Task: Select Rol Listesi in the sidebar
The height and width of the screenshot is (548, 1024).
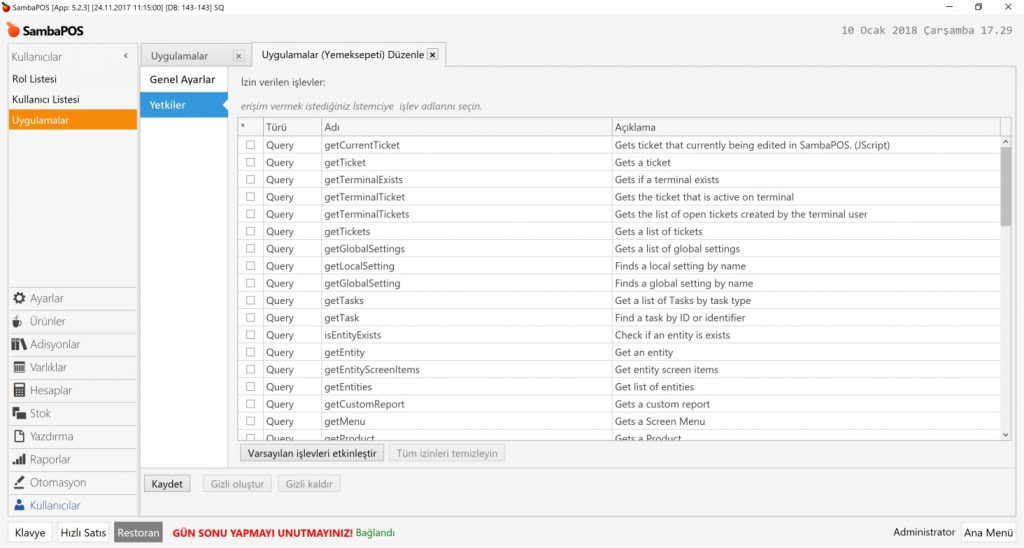Action: 35,79
